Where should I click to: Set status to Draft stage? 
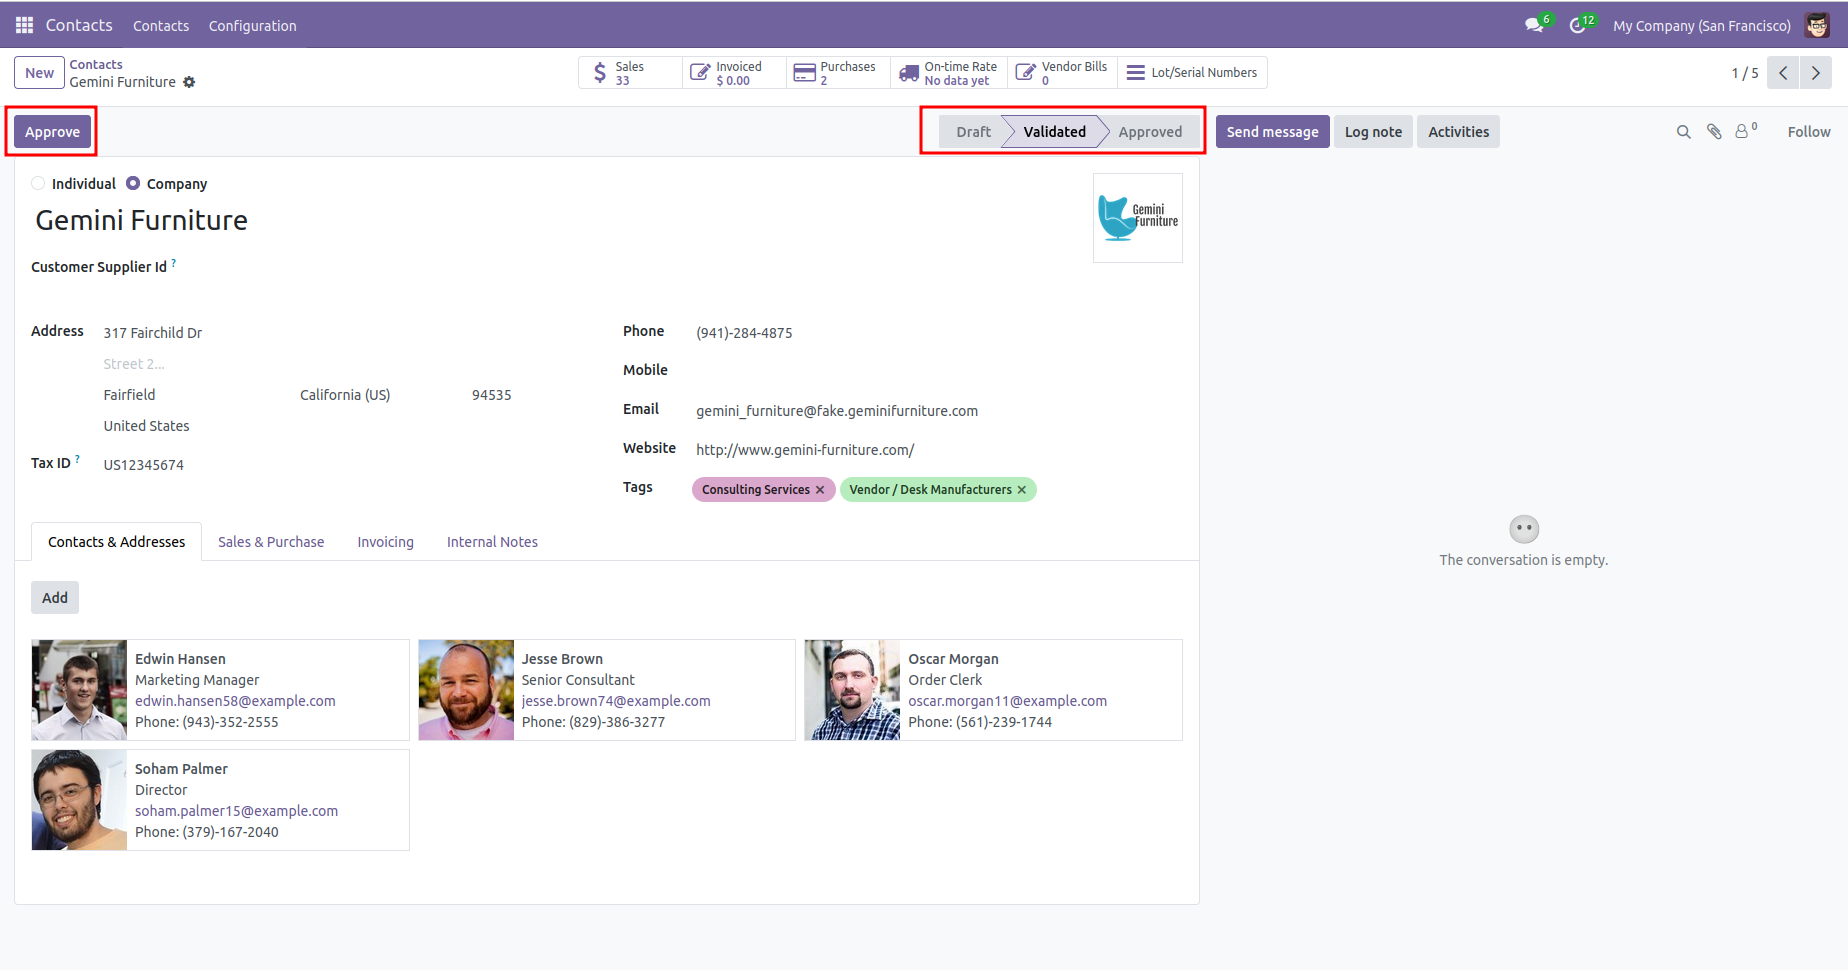tap(972, 132)
